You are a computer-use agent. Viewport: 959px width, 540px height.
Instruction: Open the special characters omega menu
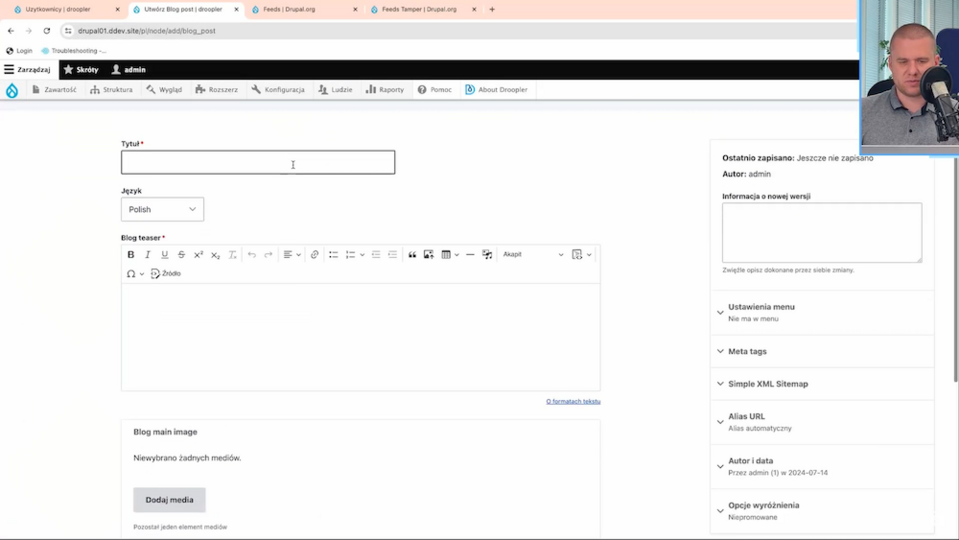(x=135, y=273)
